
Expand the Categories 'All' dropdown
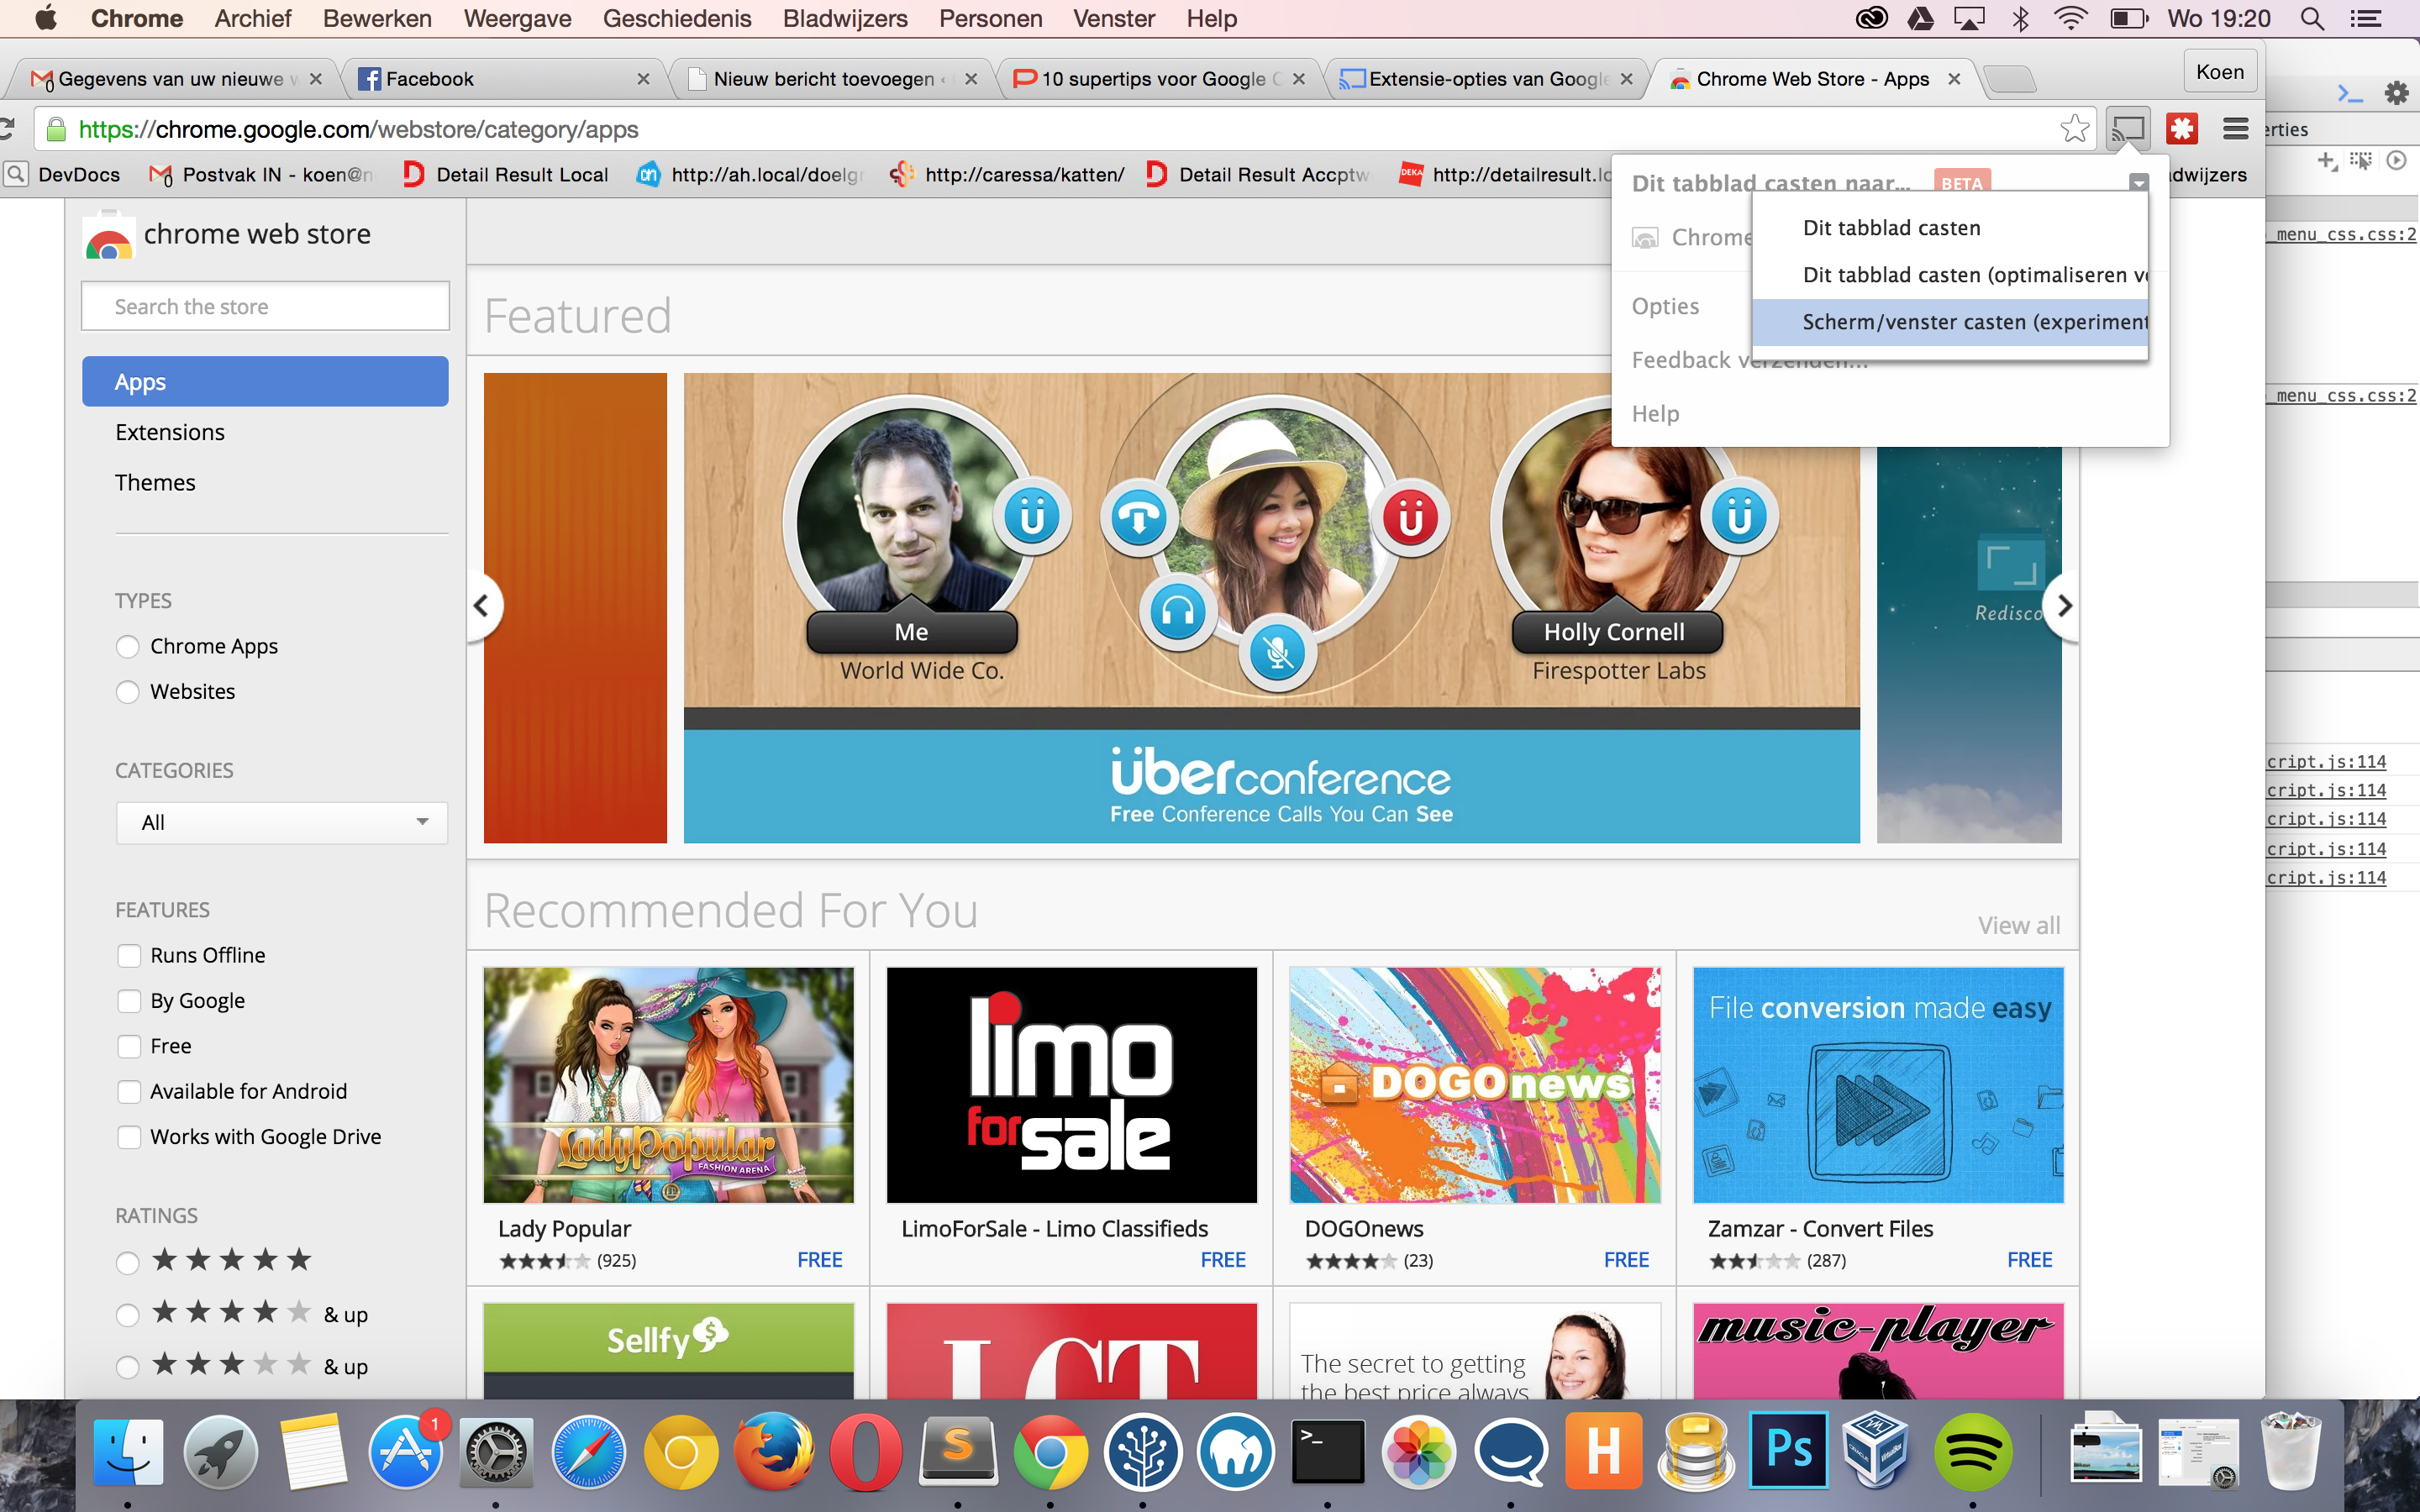pyautogui.click(x=282, y=822)
